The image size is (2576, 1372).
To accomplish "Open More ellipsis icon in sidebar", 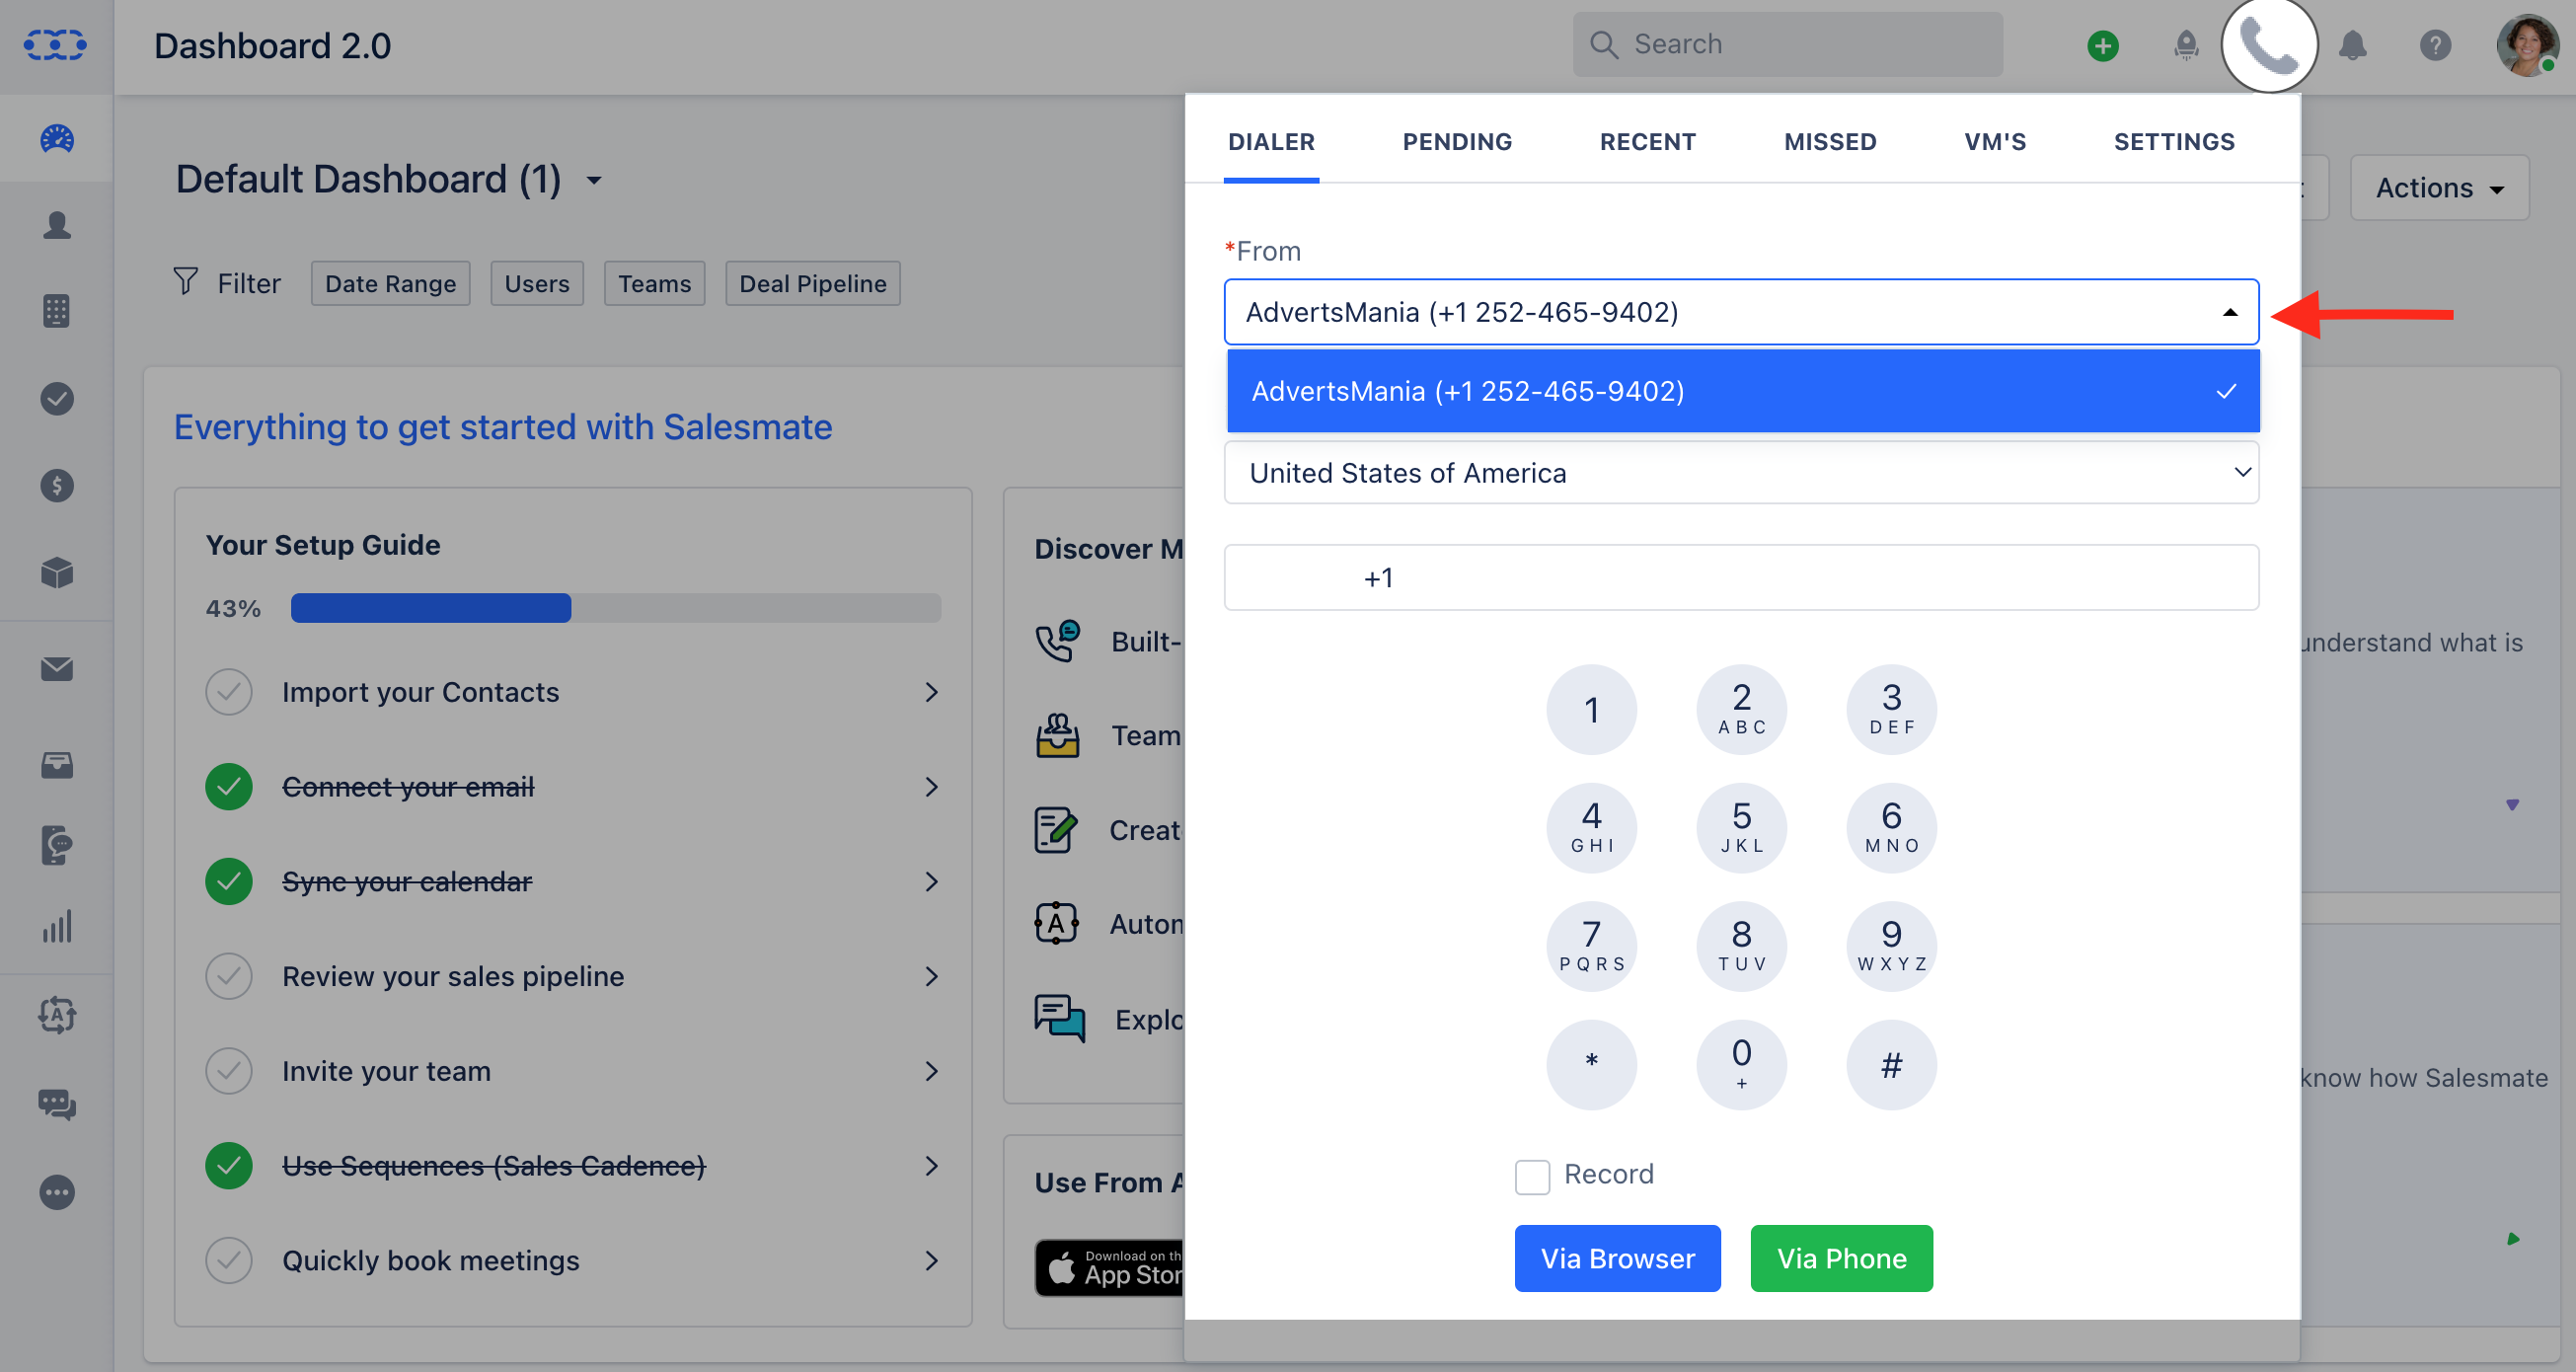I will click(x=57, y=1191).
